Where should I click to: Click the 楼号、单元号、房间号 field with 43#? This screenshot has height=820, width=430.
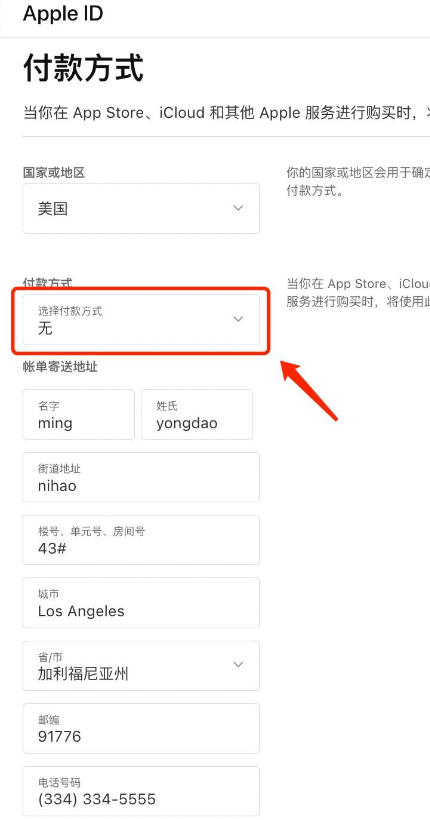click(141, 540)
